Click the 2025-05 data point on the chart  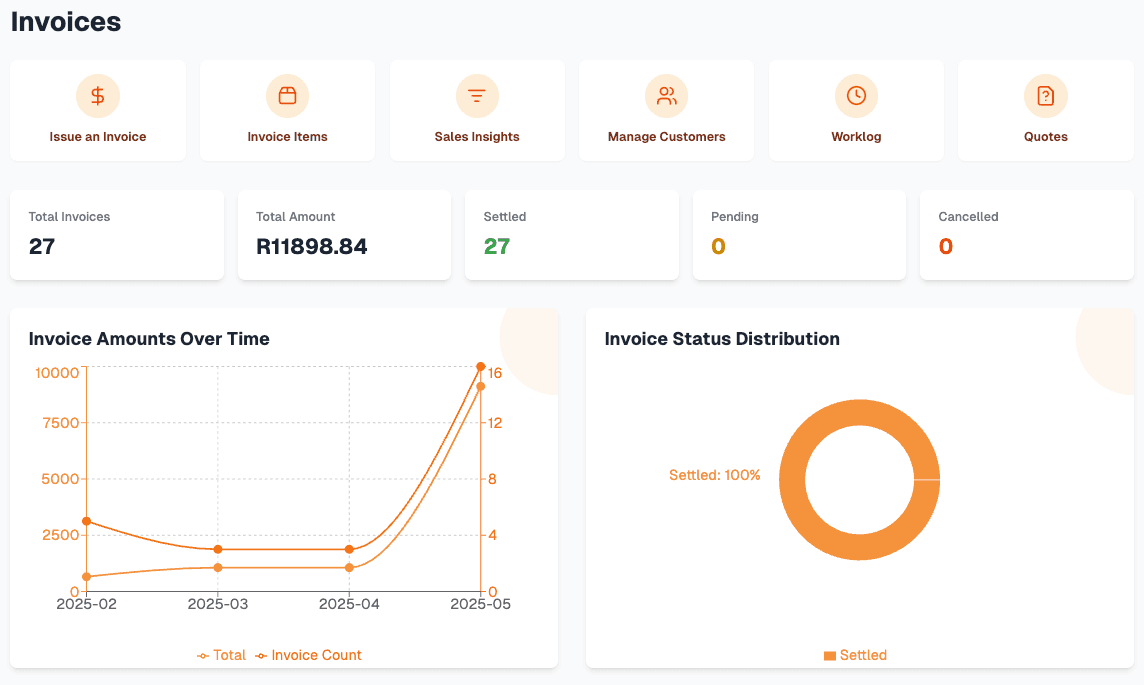pos(481,366)
